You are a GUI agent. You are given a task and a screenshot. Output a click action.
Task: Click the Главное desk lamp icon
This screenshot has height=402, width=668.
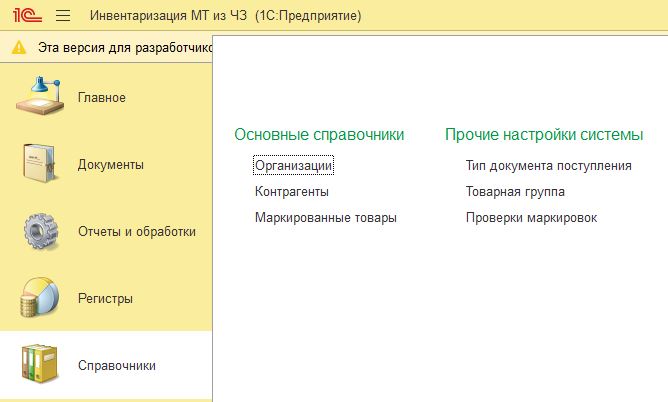click(x=40, y=96)
